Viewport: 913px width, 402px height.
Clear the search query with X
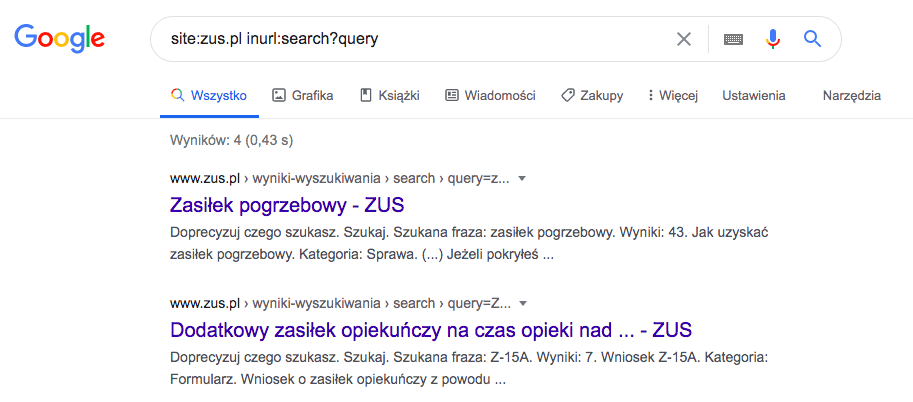click(684, 40)
